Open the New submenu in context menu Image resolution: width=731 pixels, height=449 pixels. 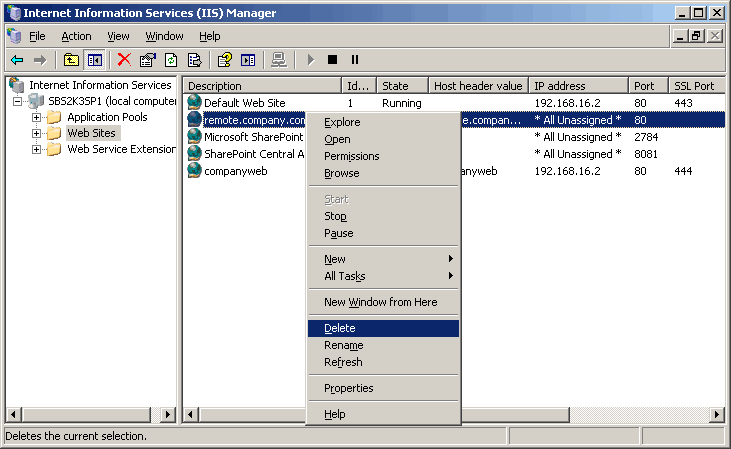[383, 259]
